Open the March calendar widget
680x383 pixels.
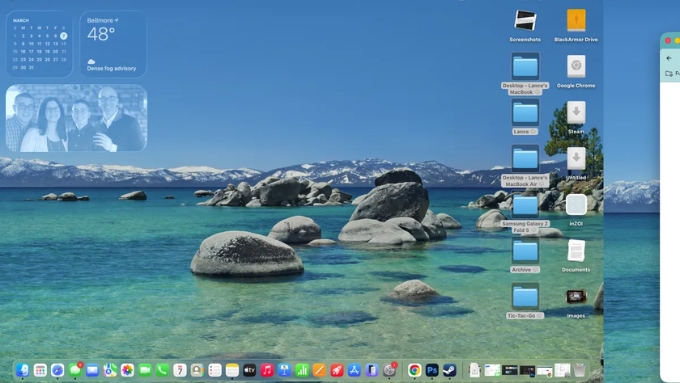(39, 44)
